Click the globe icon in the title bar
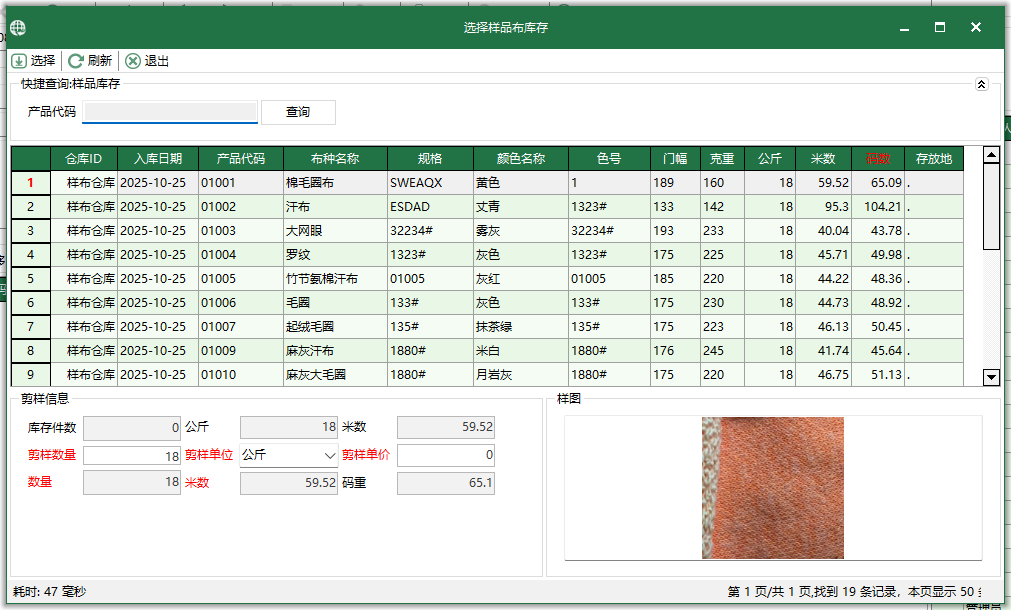The height and width of the screenshot is (610, 1011). [x=16, y=28]
